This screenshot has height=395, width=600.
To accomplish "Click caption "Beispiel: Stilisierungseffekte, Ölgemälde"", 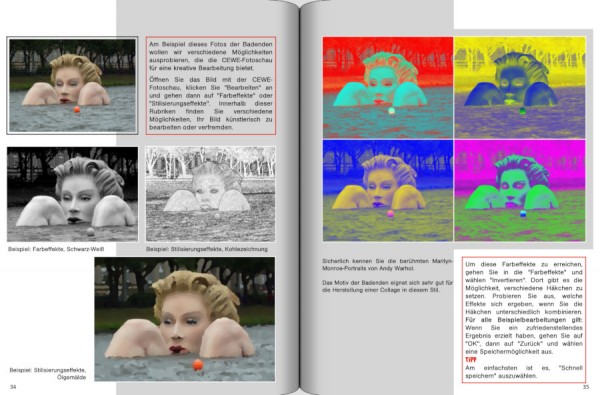I will [48, 374].
